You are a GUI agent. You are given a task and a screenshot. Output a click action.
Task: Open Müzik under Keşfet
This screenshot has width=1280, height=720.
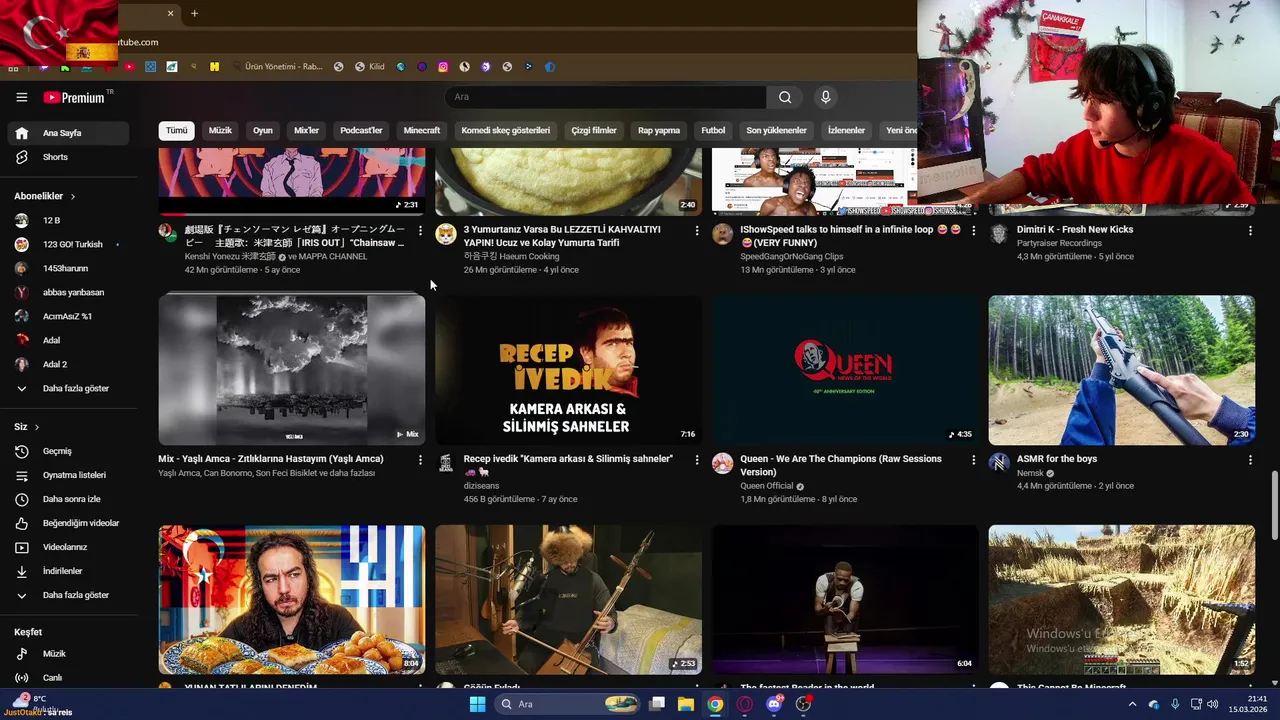[68, 654]
